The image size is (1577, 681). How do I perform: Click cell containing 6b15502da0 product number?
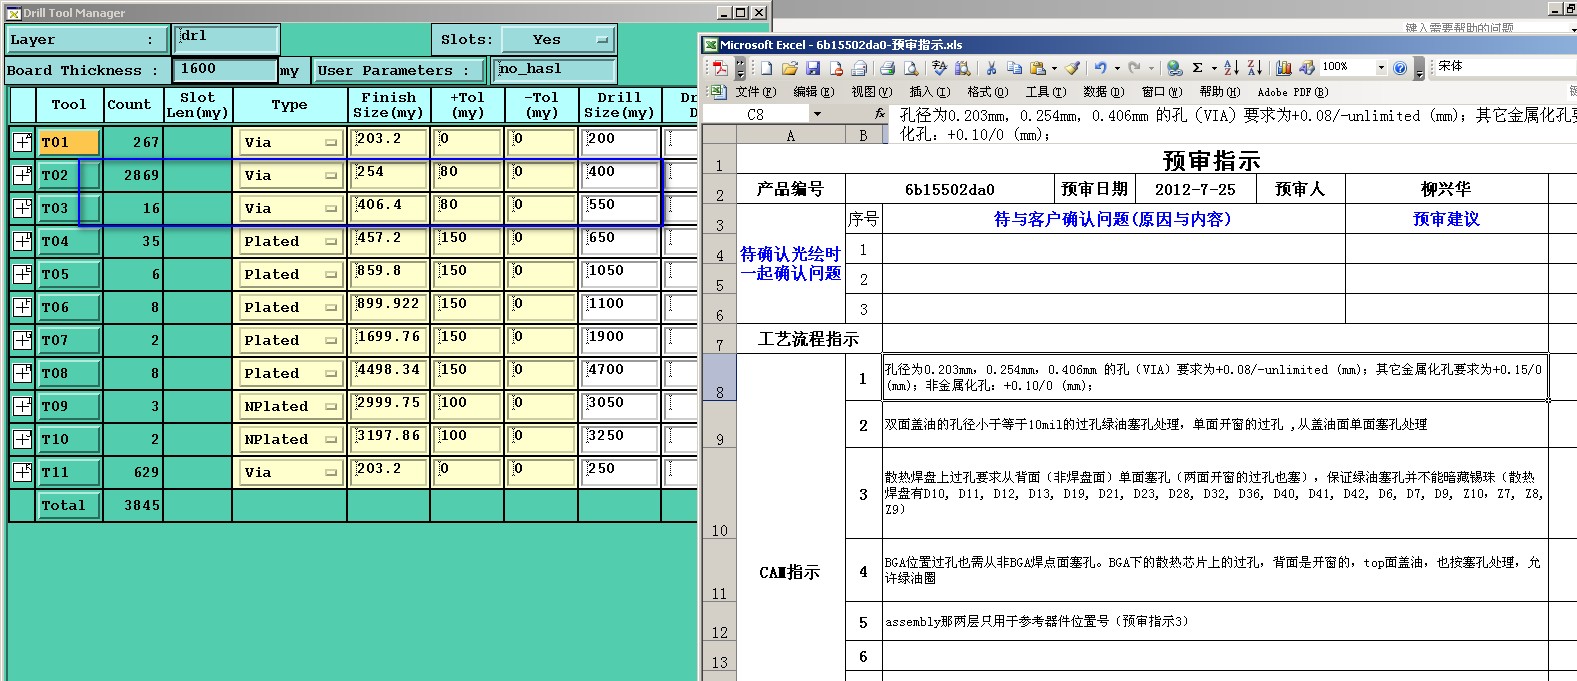(x=950, y=189)
